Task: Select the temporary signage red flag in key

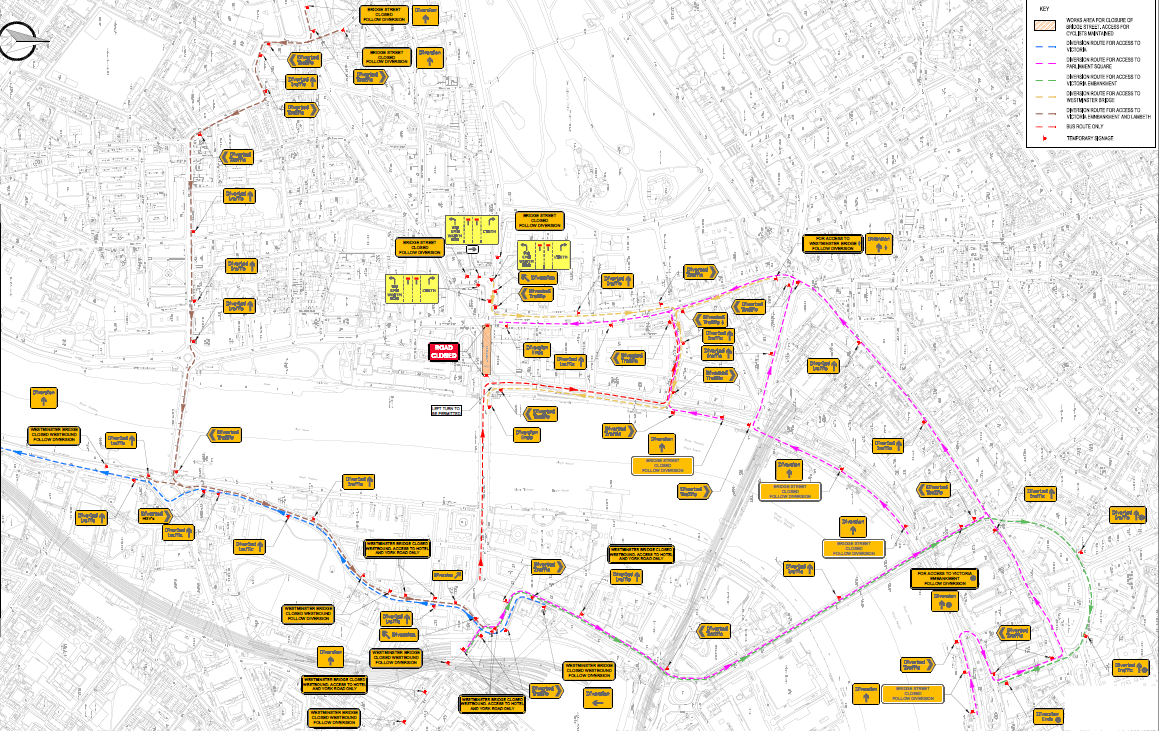Action: point(1044,139)
